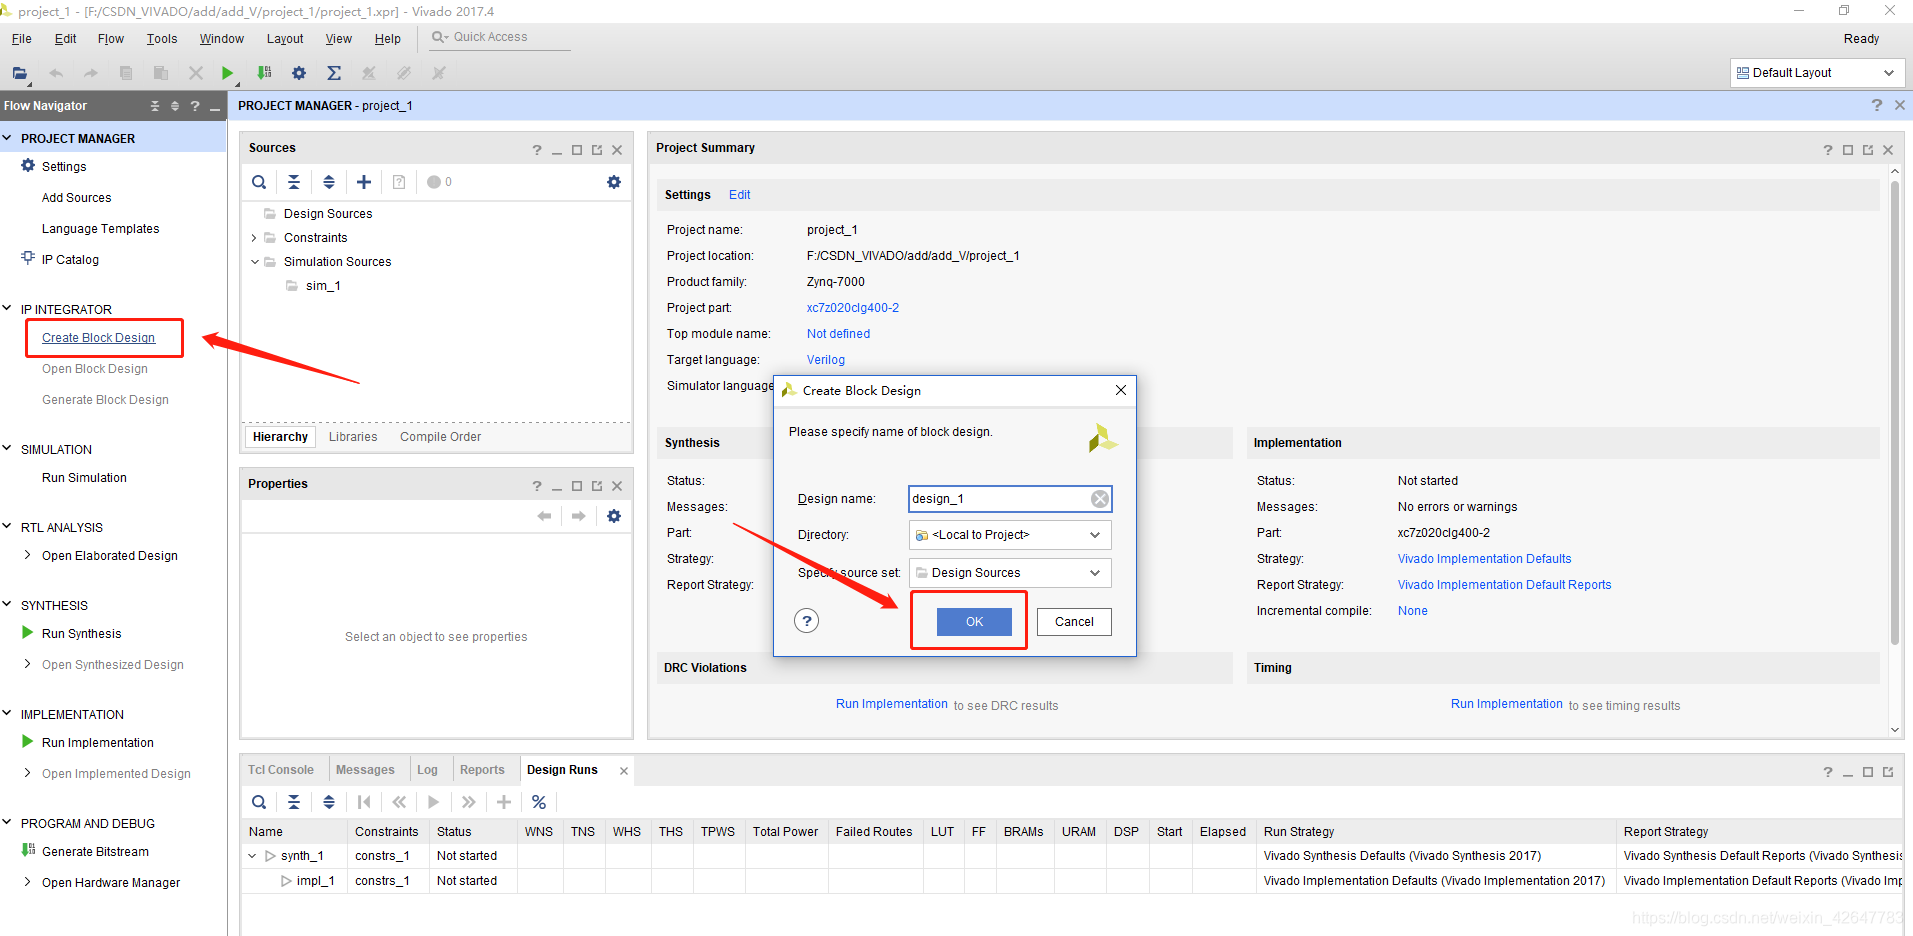This screenshot has height=936, width=1913.
Task: Click the Open Project toolbar icon
Action: (19, 73)
